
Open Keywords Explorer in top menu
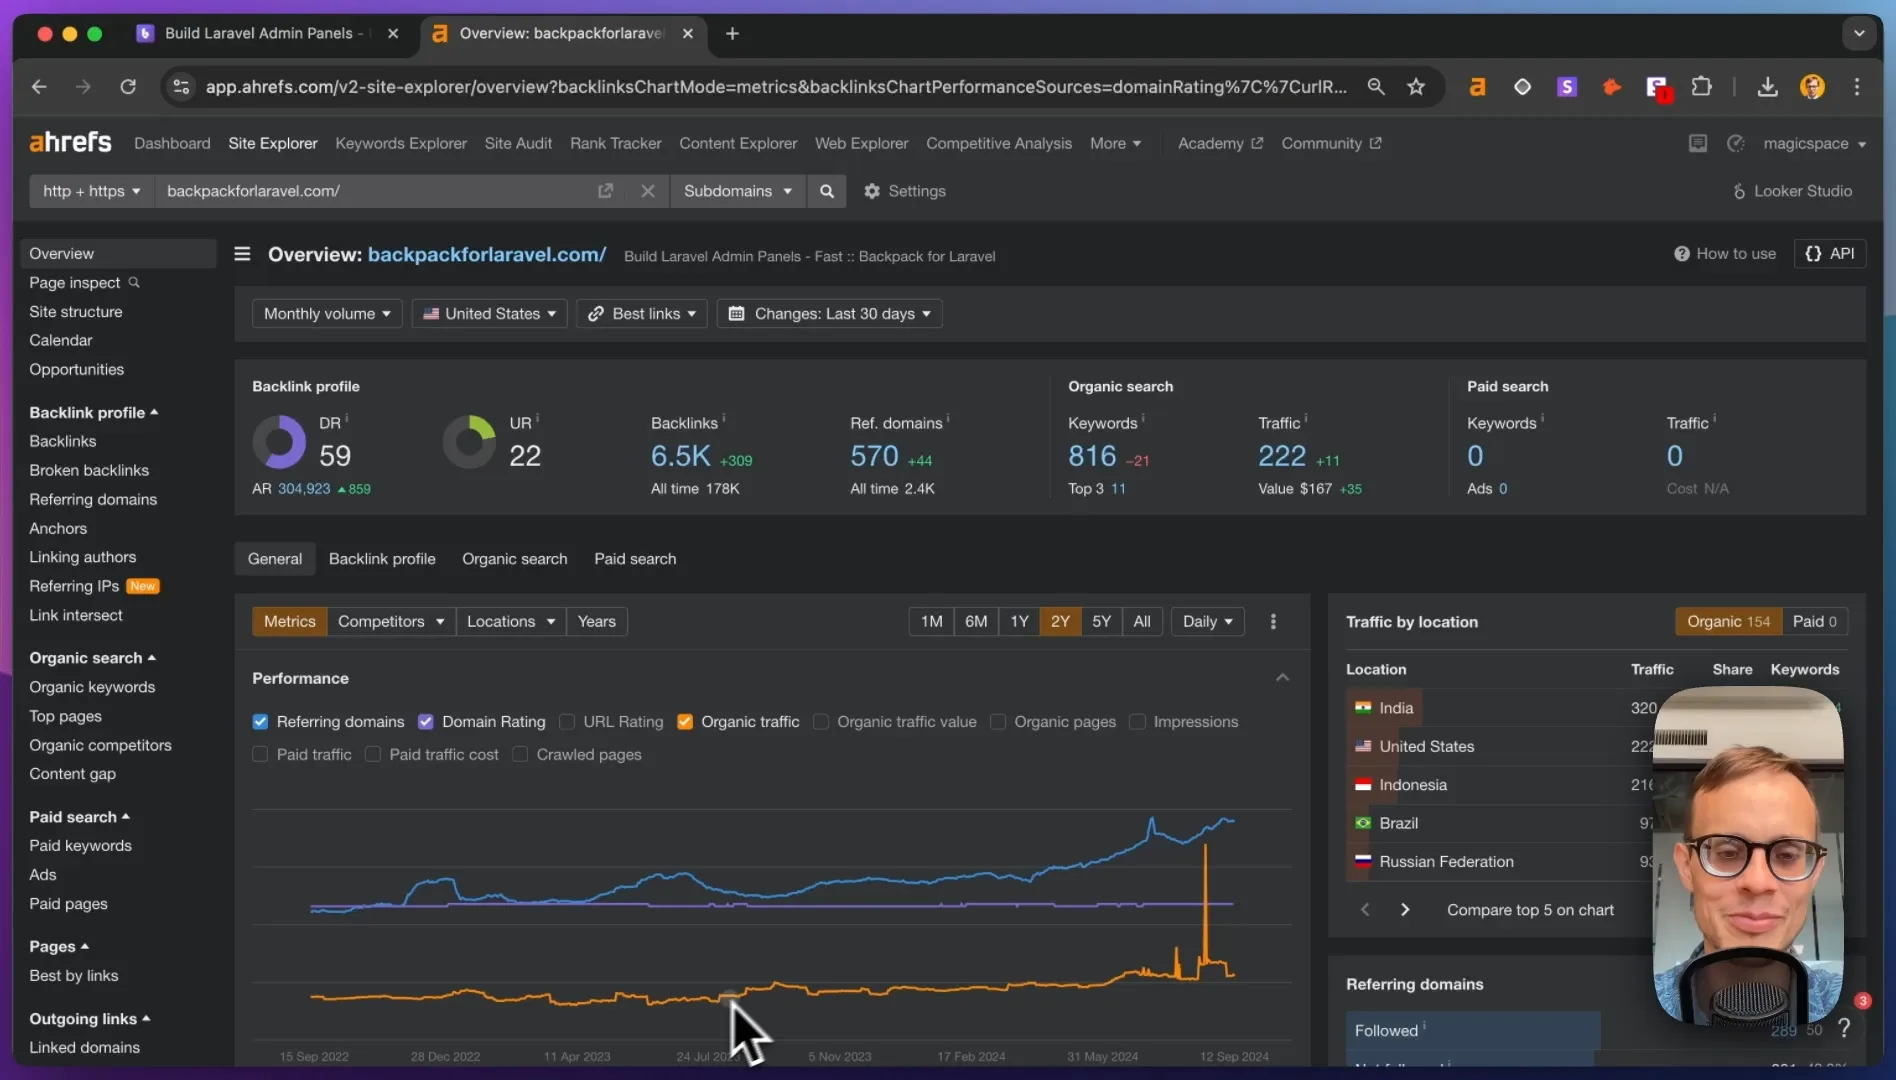[401, 143]
